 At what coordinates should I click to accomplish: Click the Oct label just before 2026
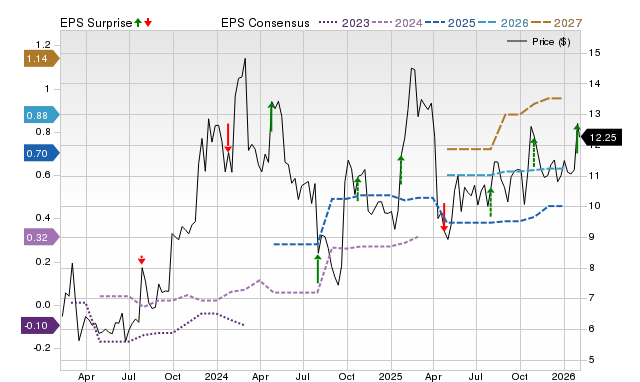(x=520, y=376)
